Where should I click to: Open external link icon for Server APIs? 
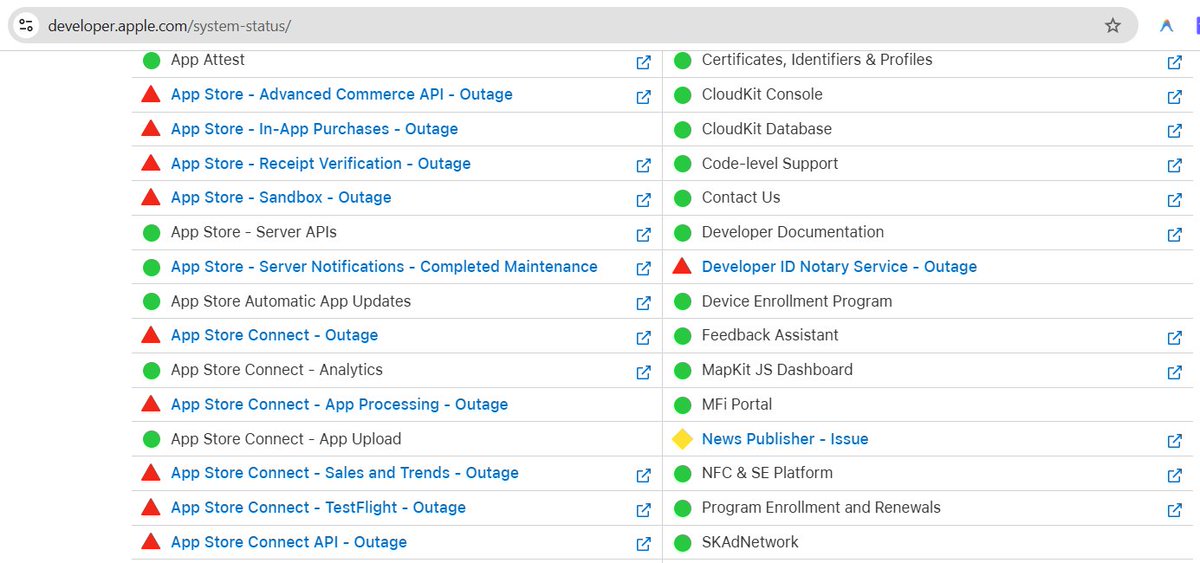(x=644, y=234)
